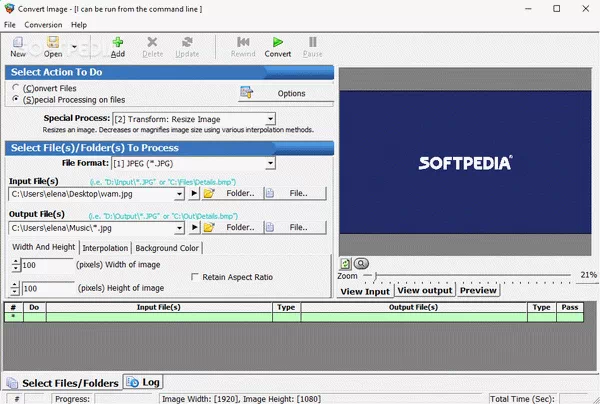Click the Height of image stepper arrows
This screenshot has height=404, width=600.
pos(15,288)
